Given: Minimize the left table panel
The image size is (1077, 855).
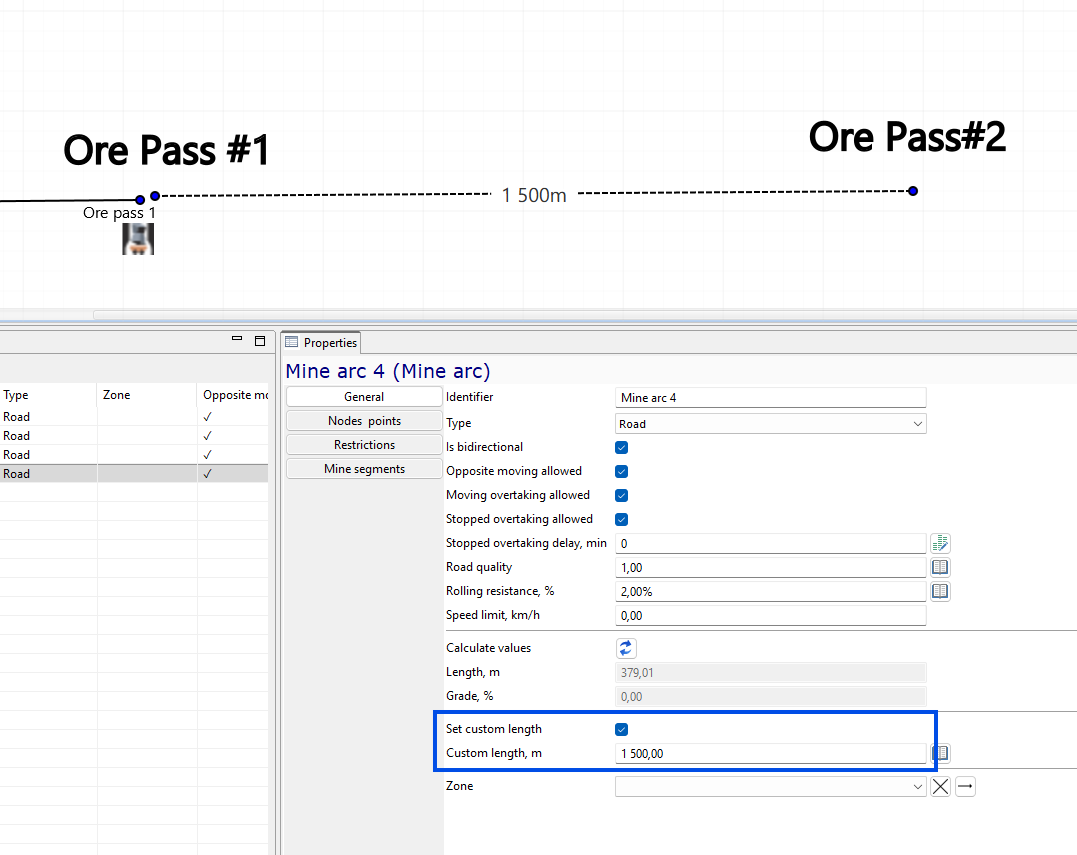Looking at the screenshot, I should pyautogui.click(x=237, y=339).
